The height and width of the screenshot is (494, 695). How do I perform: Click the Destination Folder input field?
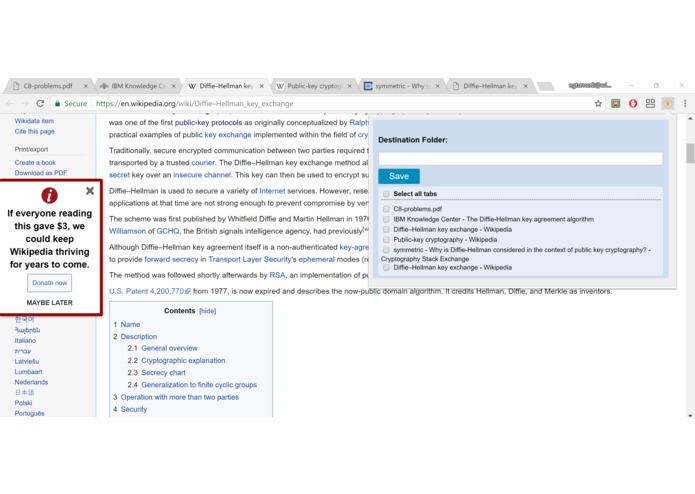[x=520, y=159]
